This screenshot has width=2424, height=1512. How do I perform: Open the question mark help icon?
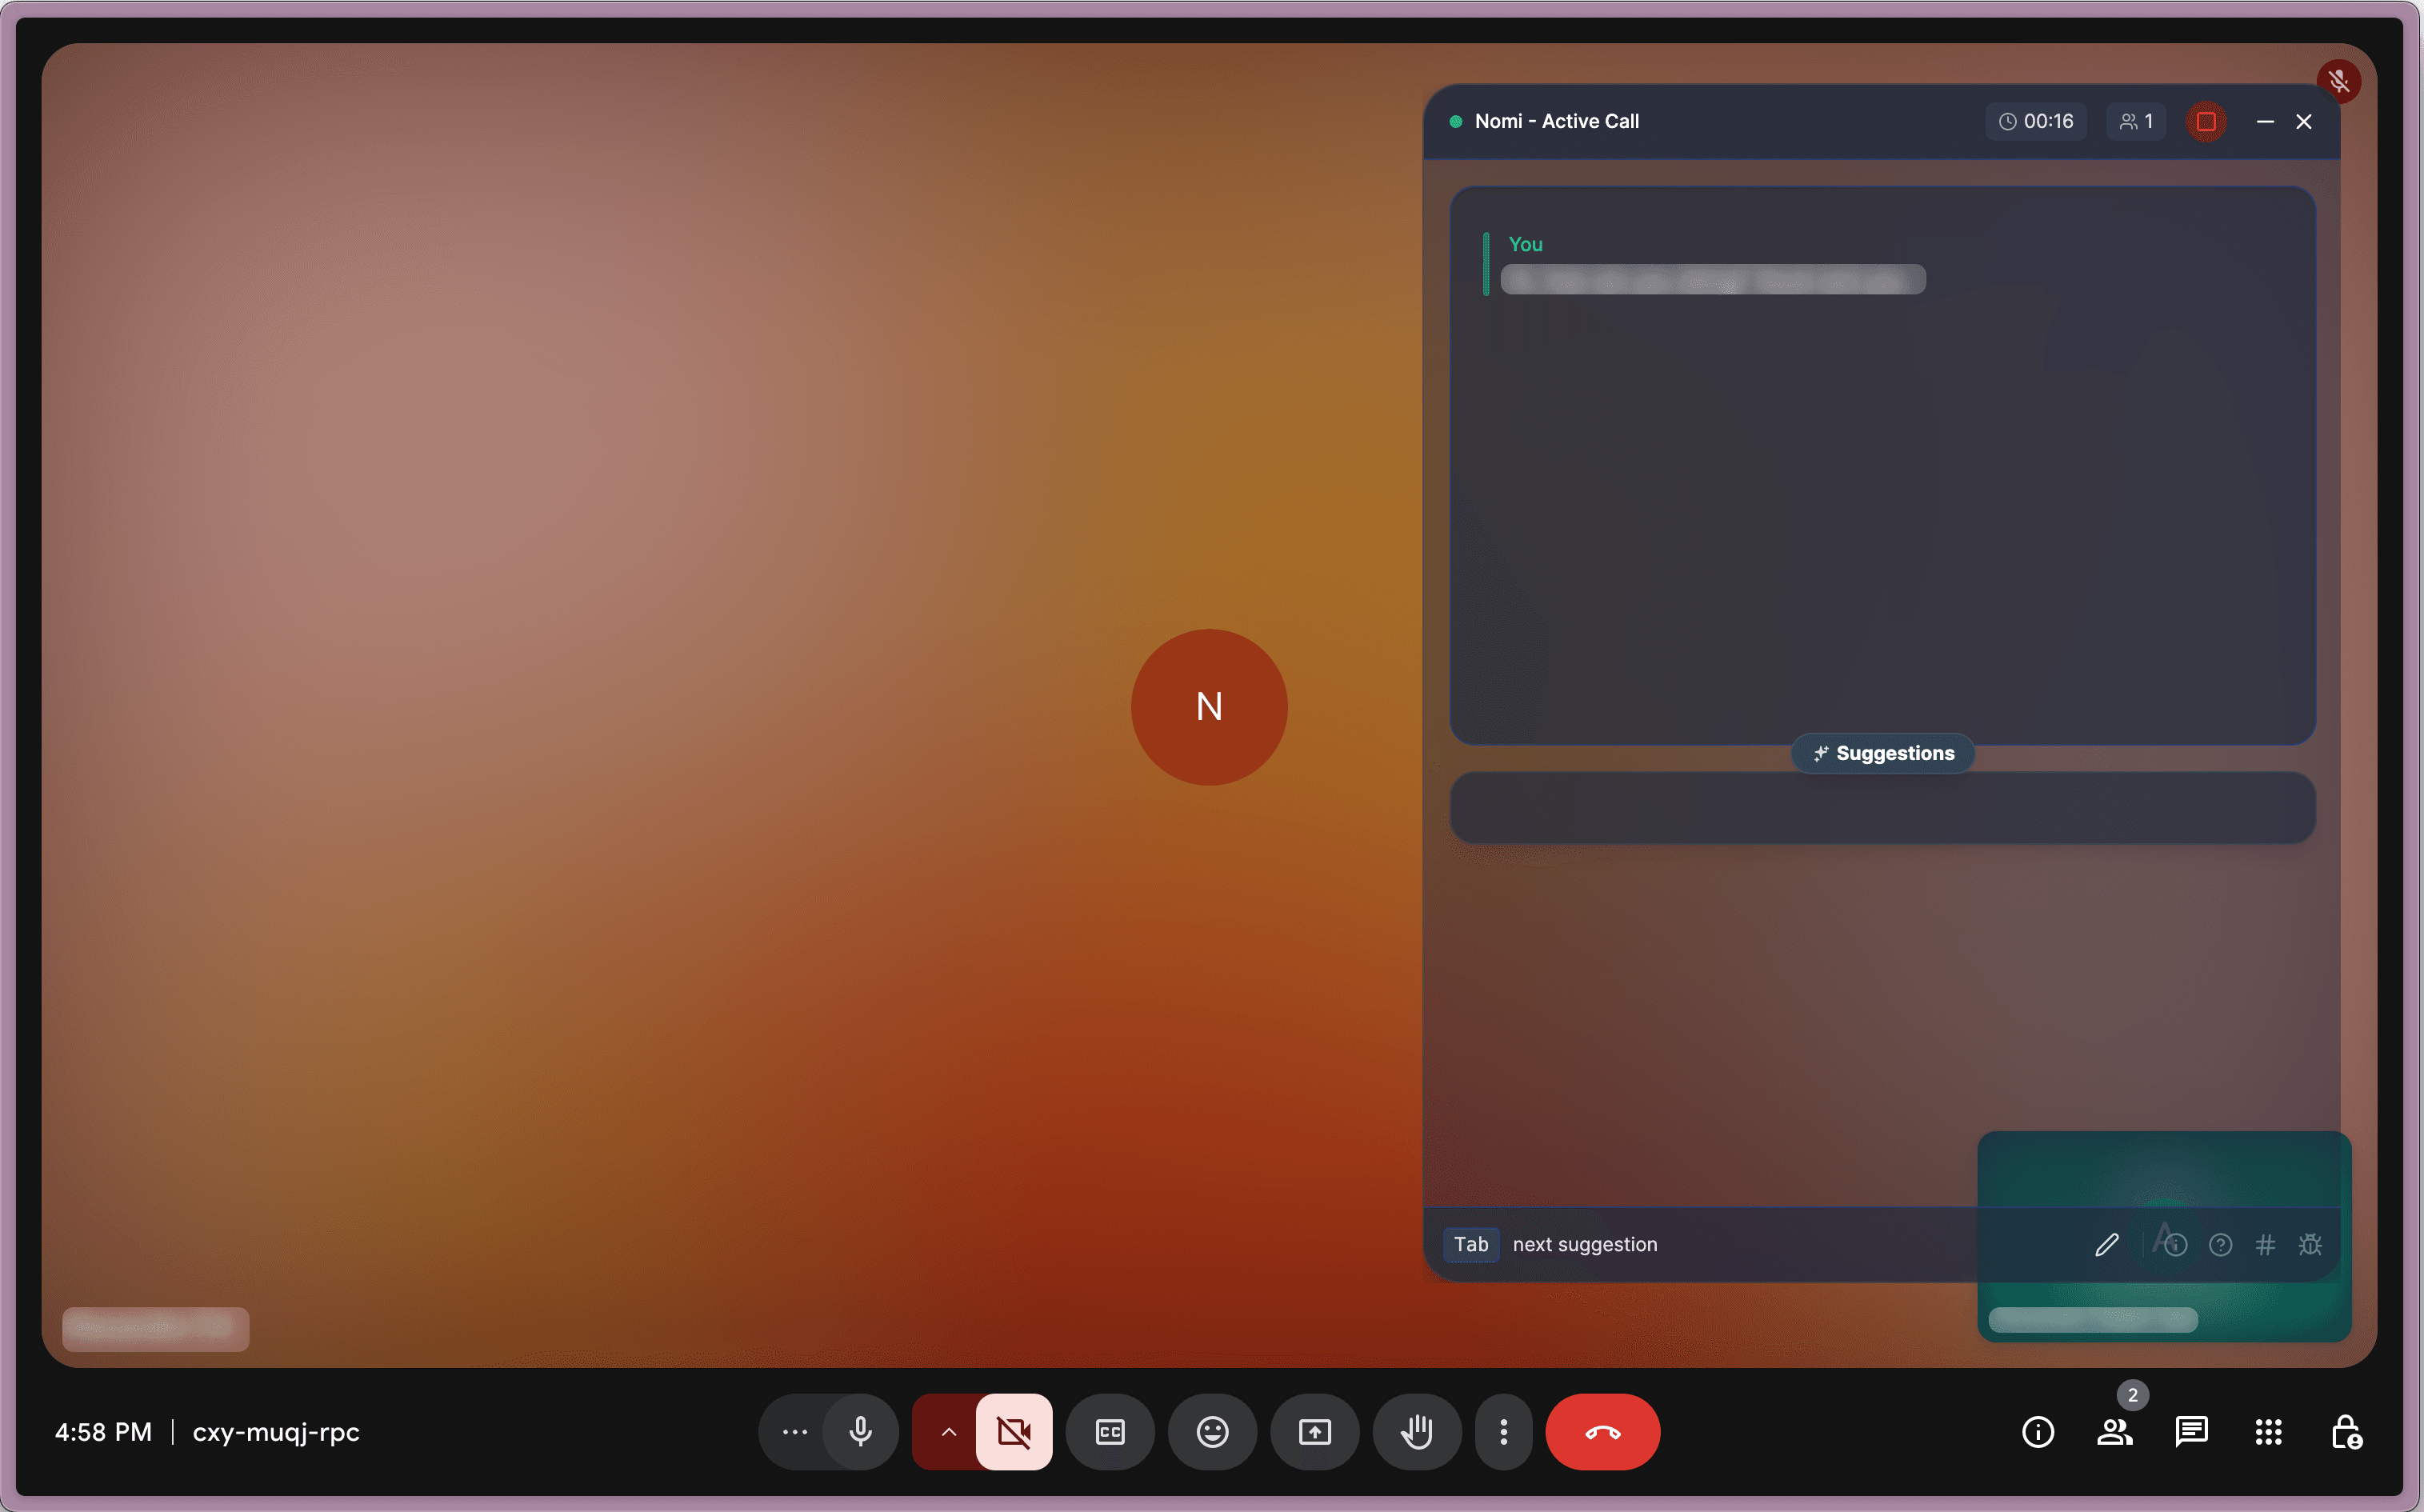coord(2220,1244)
